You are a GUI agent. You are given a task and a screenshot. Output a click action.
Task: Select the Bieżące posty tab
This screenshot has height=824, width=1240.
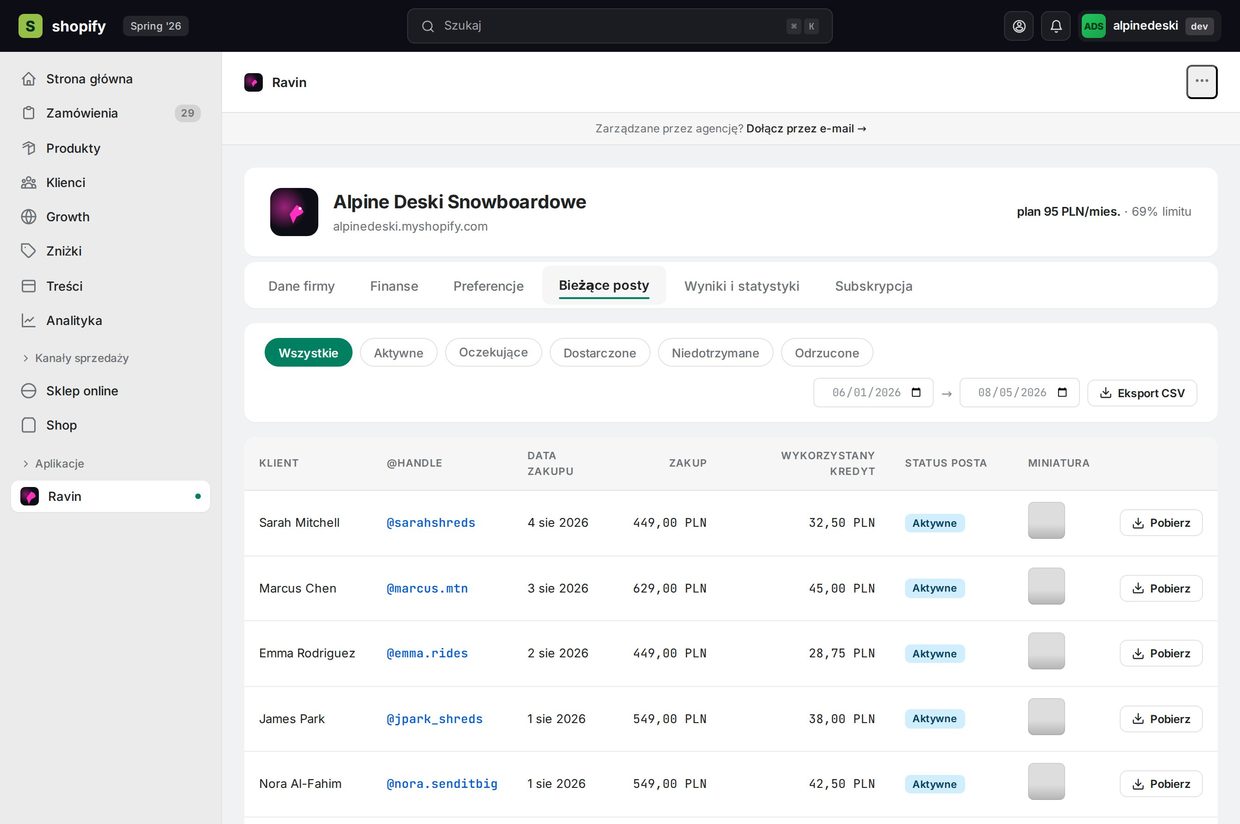click(604, 286)
